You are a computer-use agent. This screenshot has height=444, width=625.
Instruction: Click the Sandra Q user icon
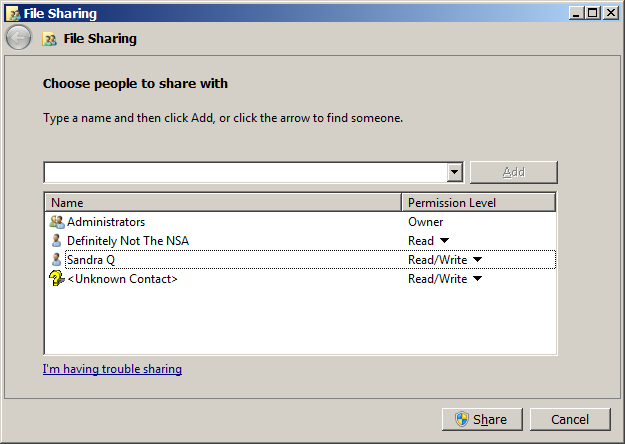point(57,259)
